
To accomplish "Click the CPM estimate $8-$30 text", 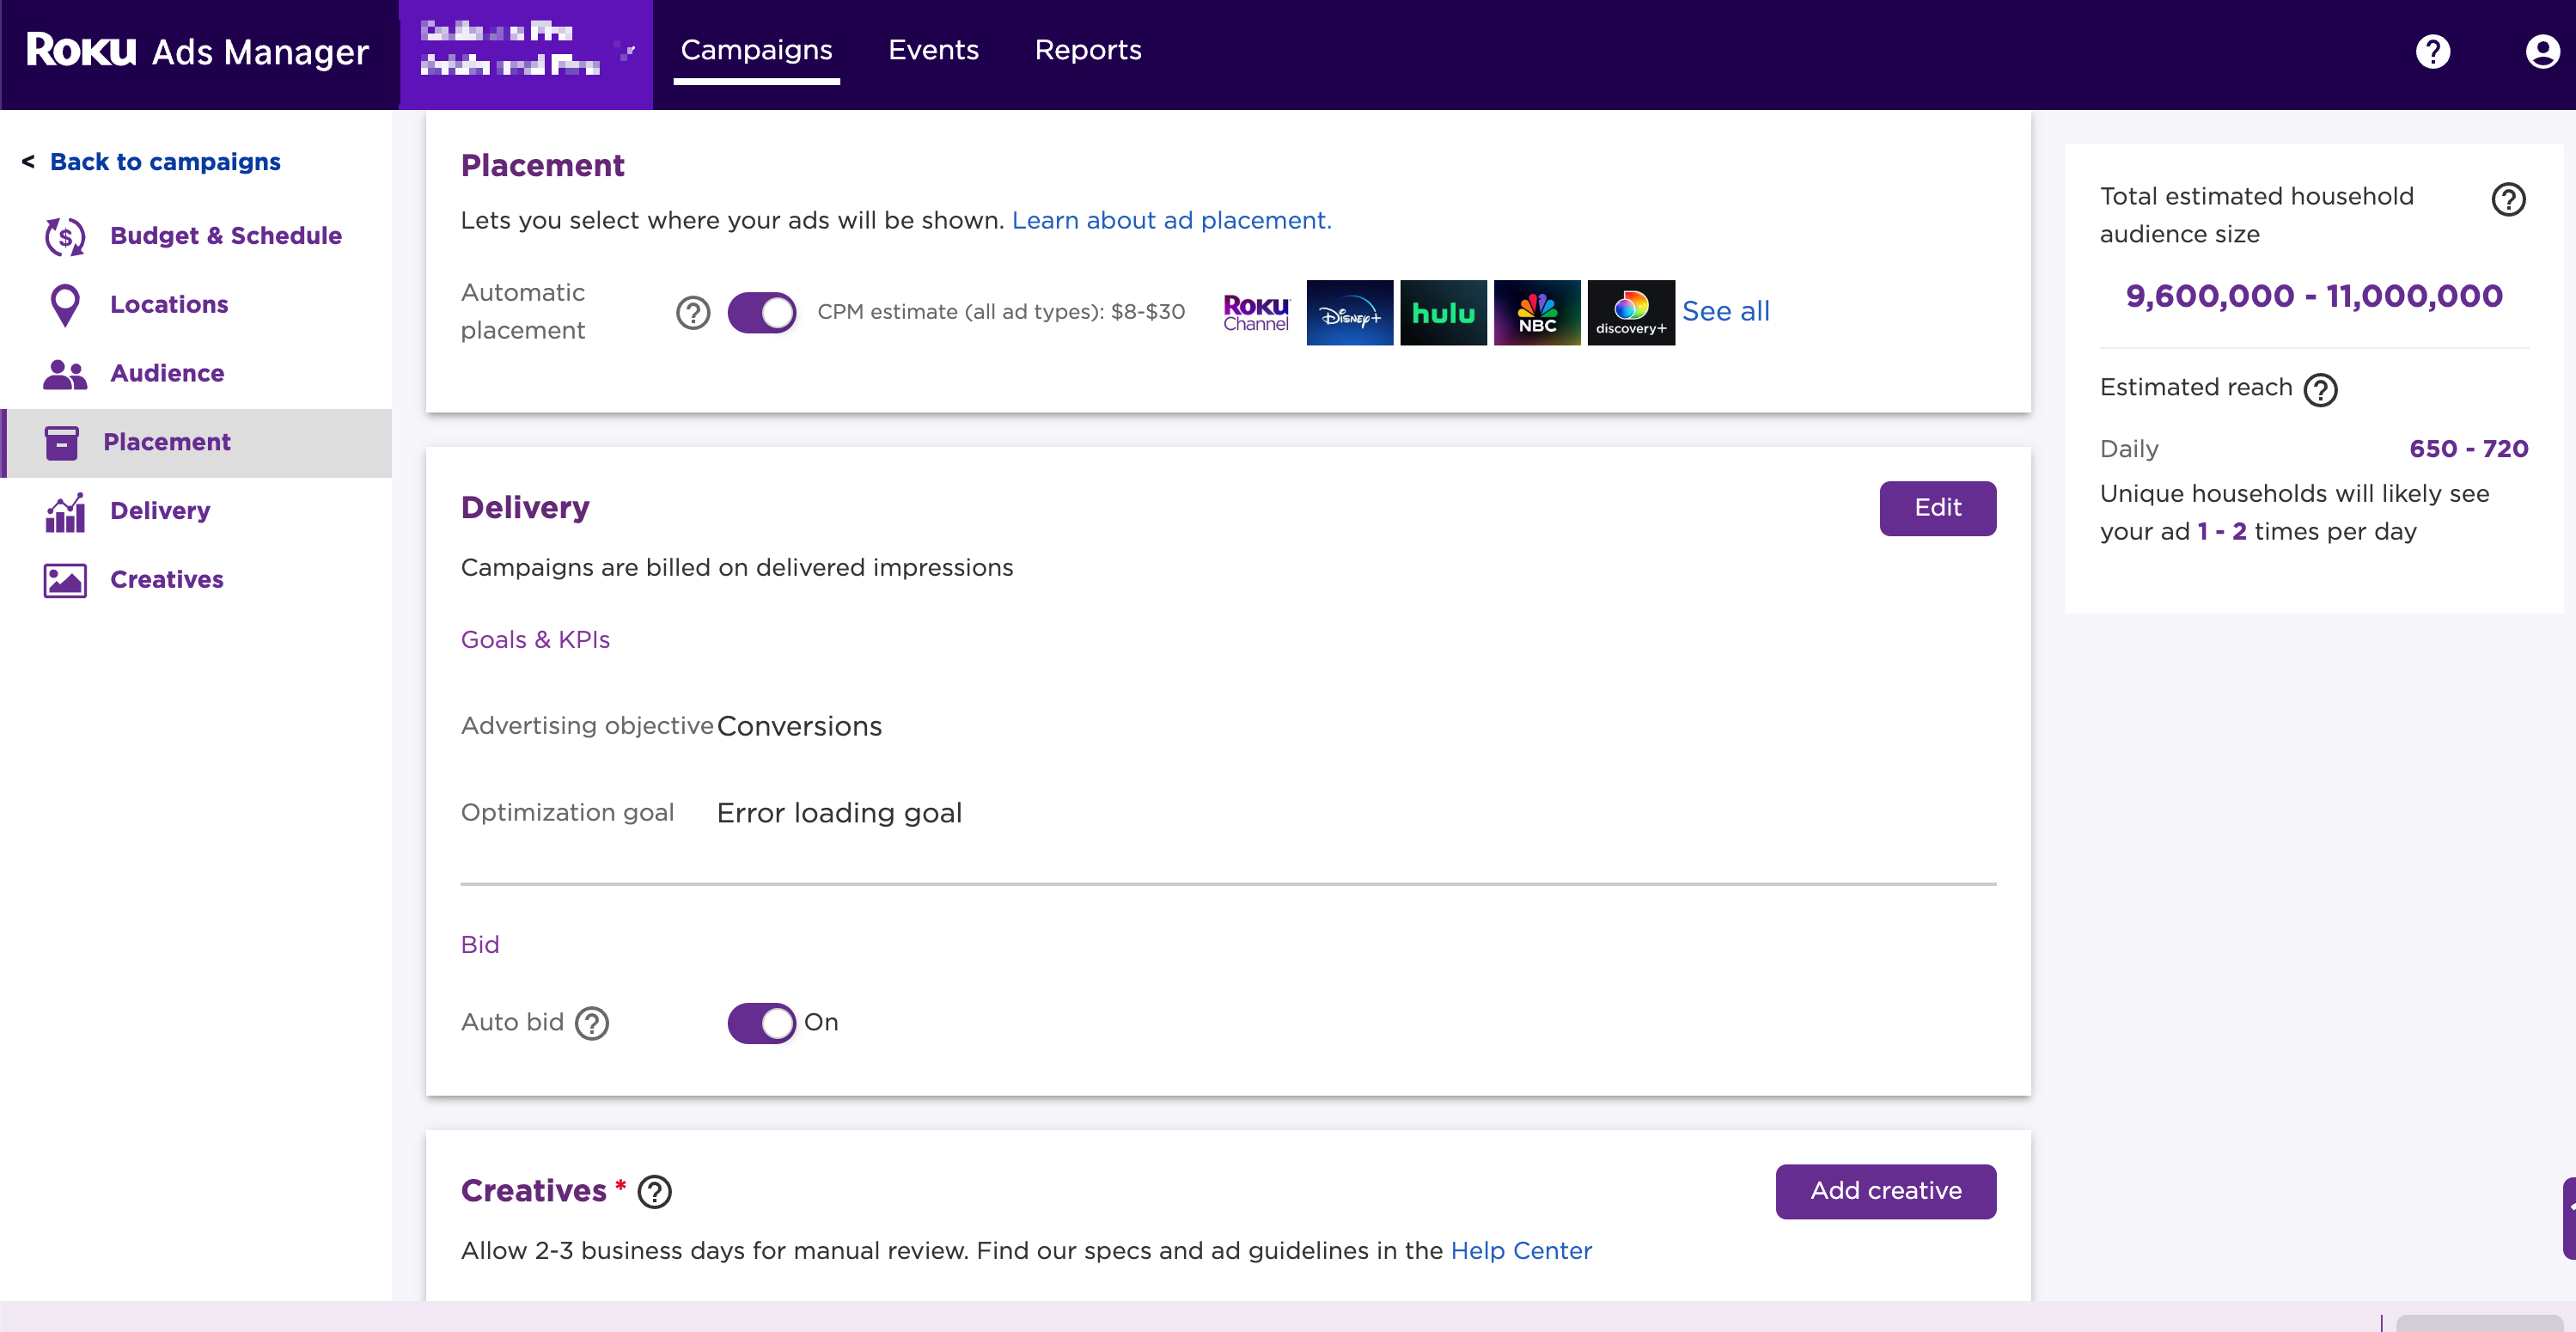I will (1001, 313).
